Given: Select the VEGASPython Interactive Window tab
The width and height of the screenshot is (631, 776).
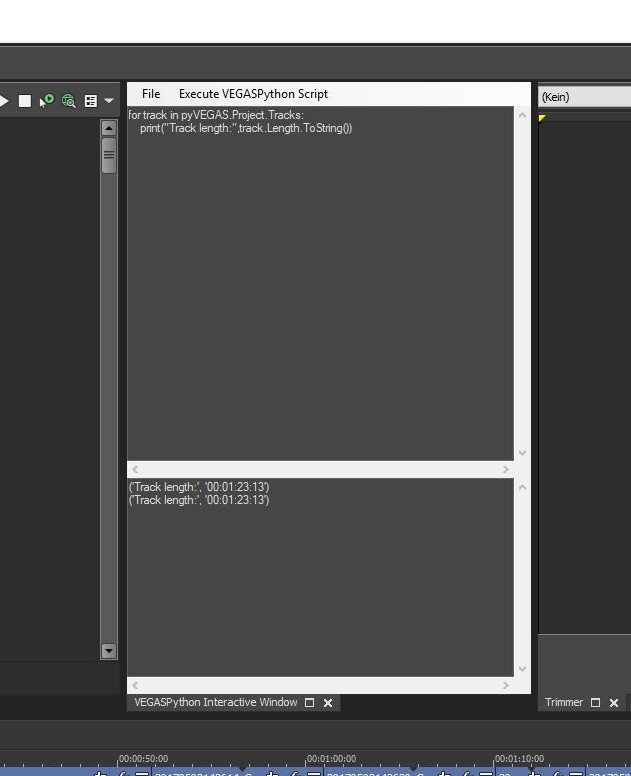Looking at the screenshot, I should (215, 703).
